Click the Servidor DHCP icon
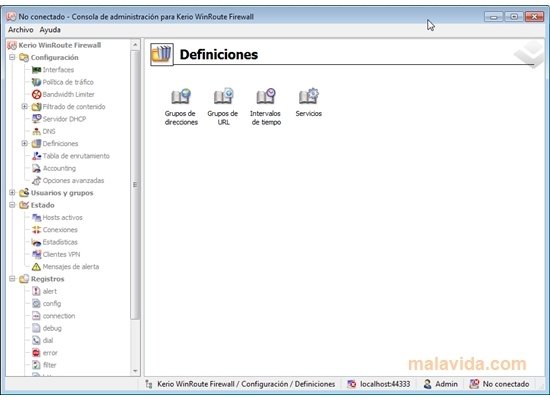The image size is (550, 400). [36, 119]
